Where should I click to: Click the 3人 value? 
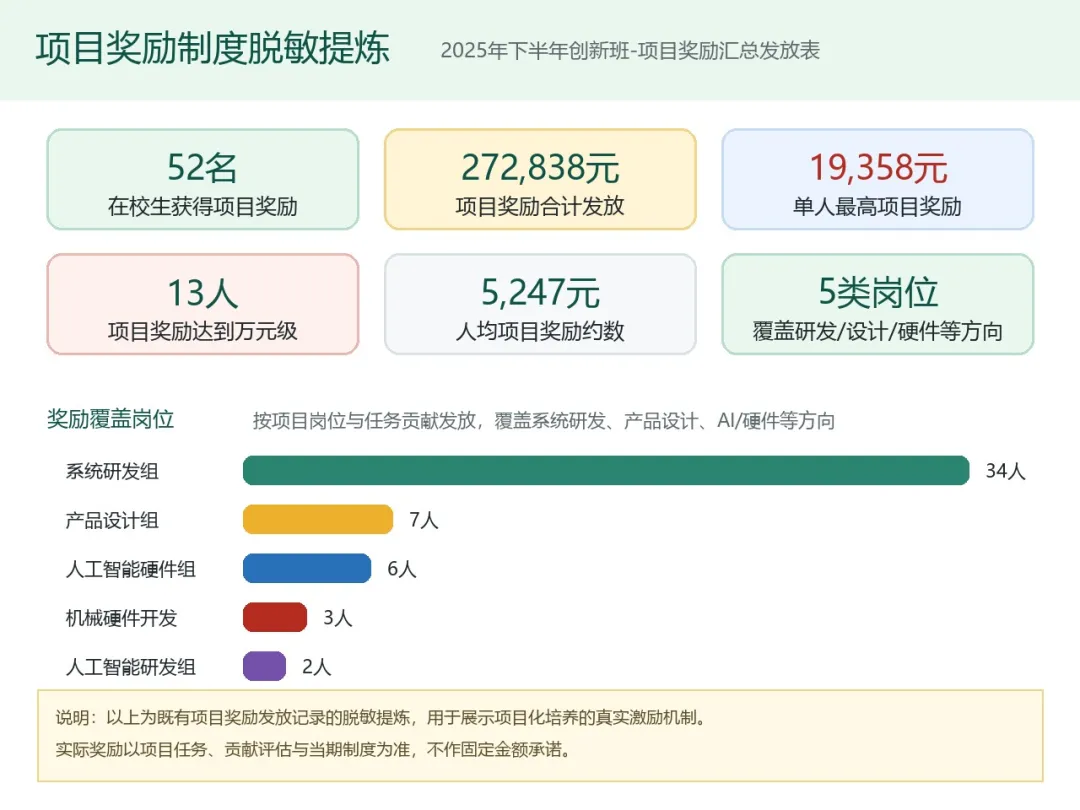pyautogui.click(x=338, y=618)
